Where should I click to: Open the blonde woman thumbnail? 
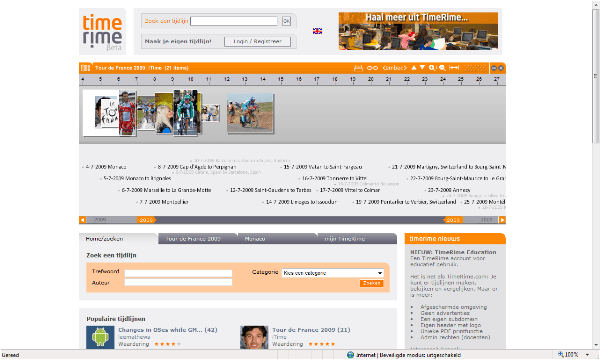point(164,114)
